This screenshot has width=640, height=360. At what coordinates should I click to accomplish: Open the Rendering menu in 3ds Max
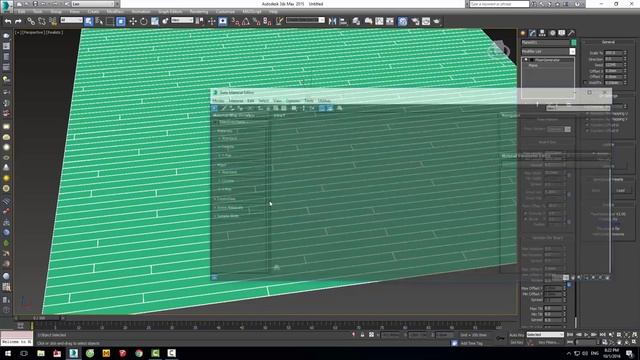199,12
